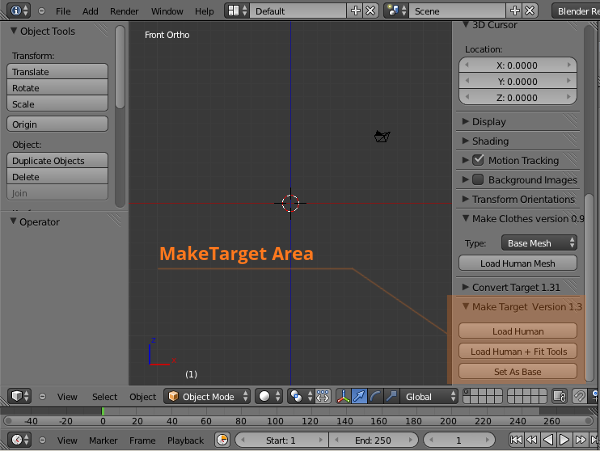Viewport: 600px width, 451px height.
Task: Click the Rotate button
Action: coord(57,88)
